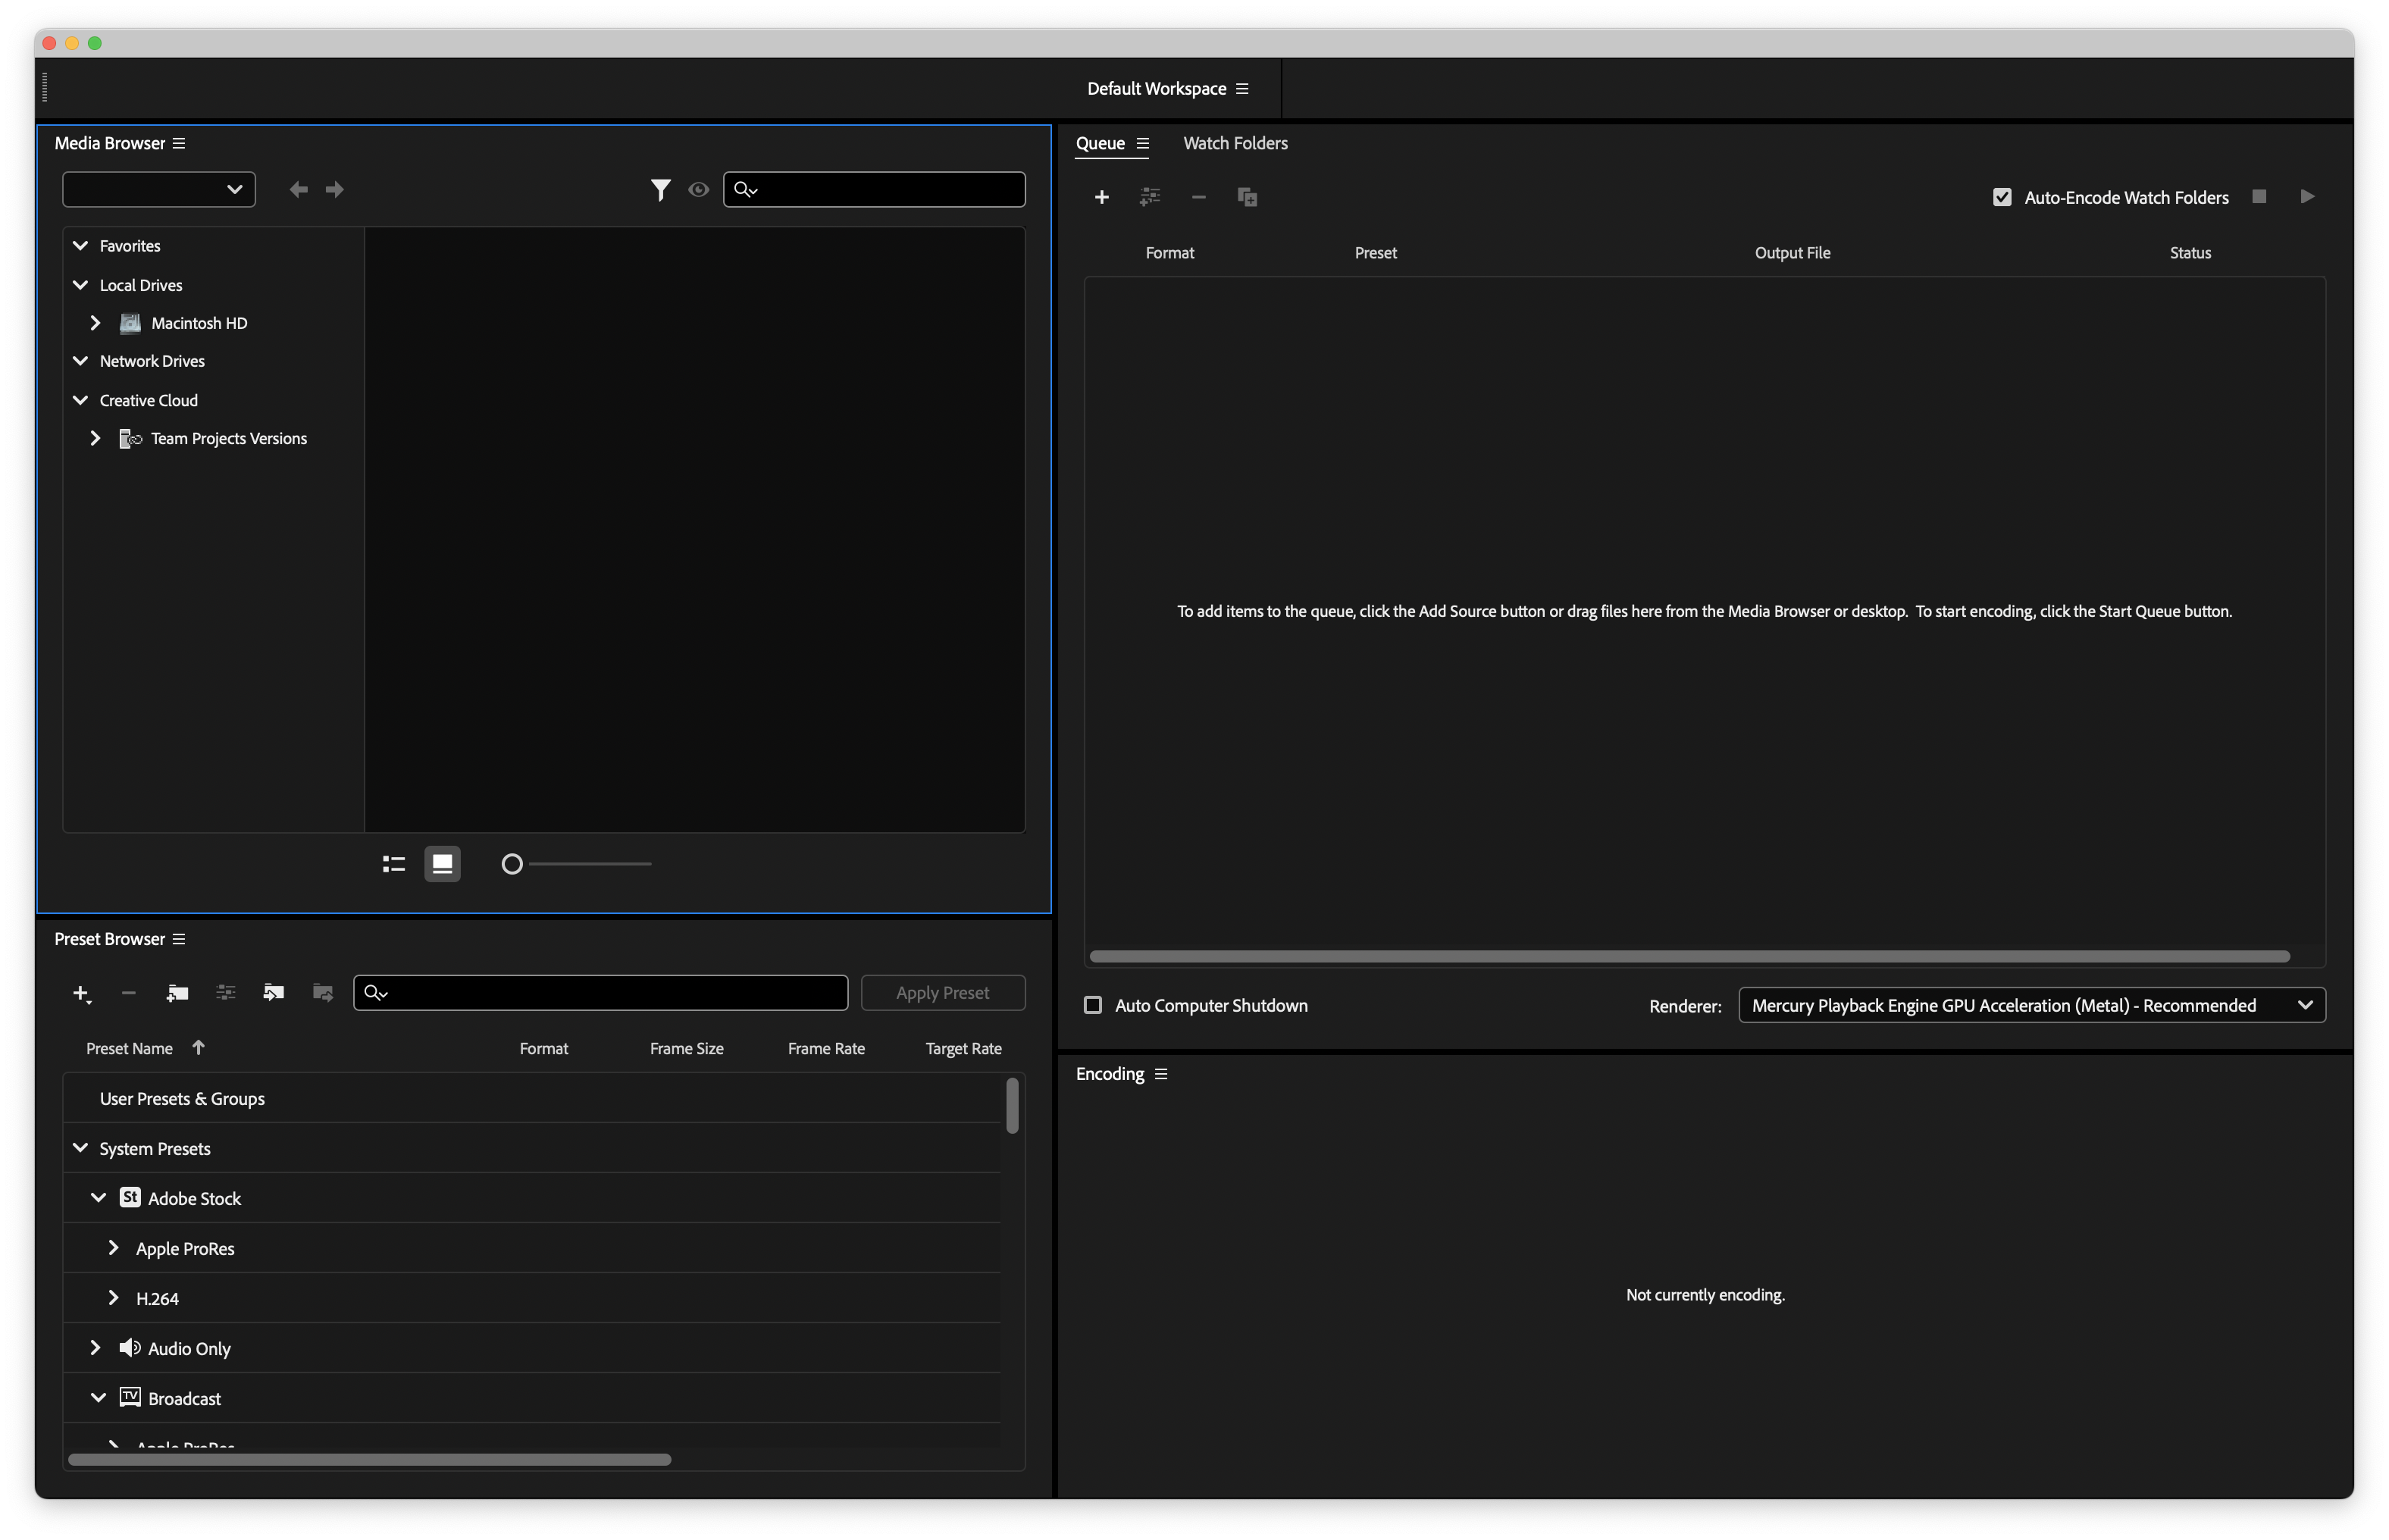
Task: Collapse the System Presets group
Action: [x=80, y=1148]
